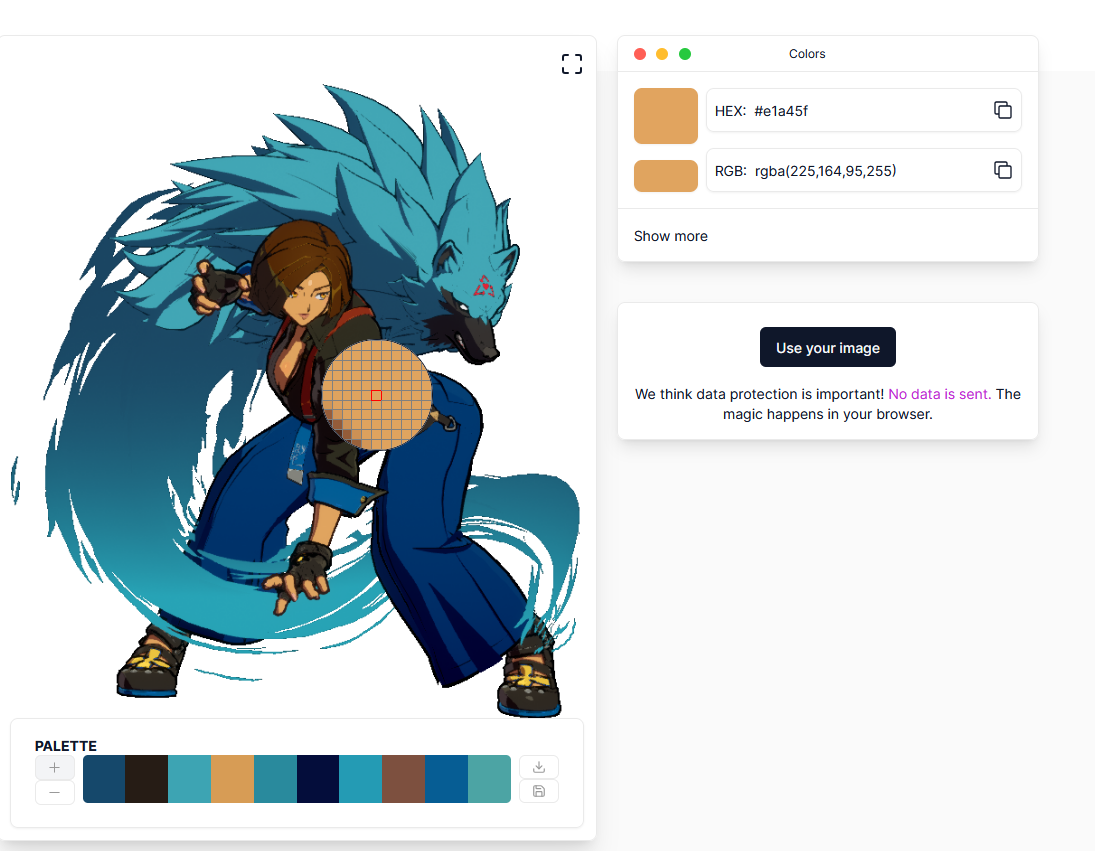Click the red center pixel of the magnifier
Viewport: 1095px width, 851px height.
click(x=376, y=396)
